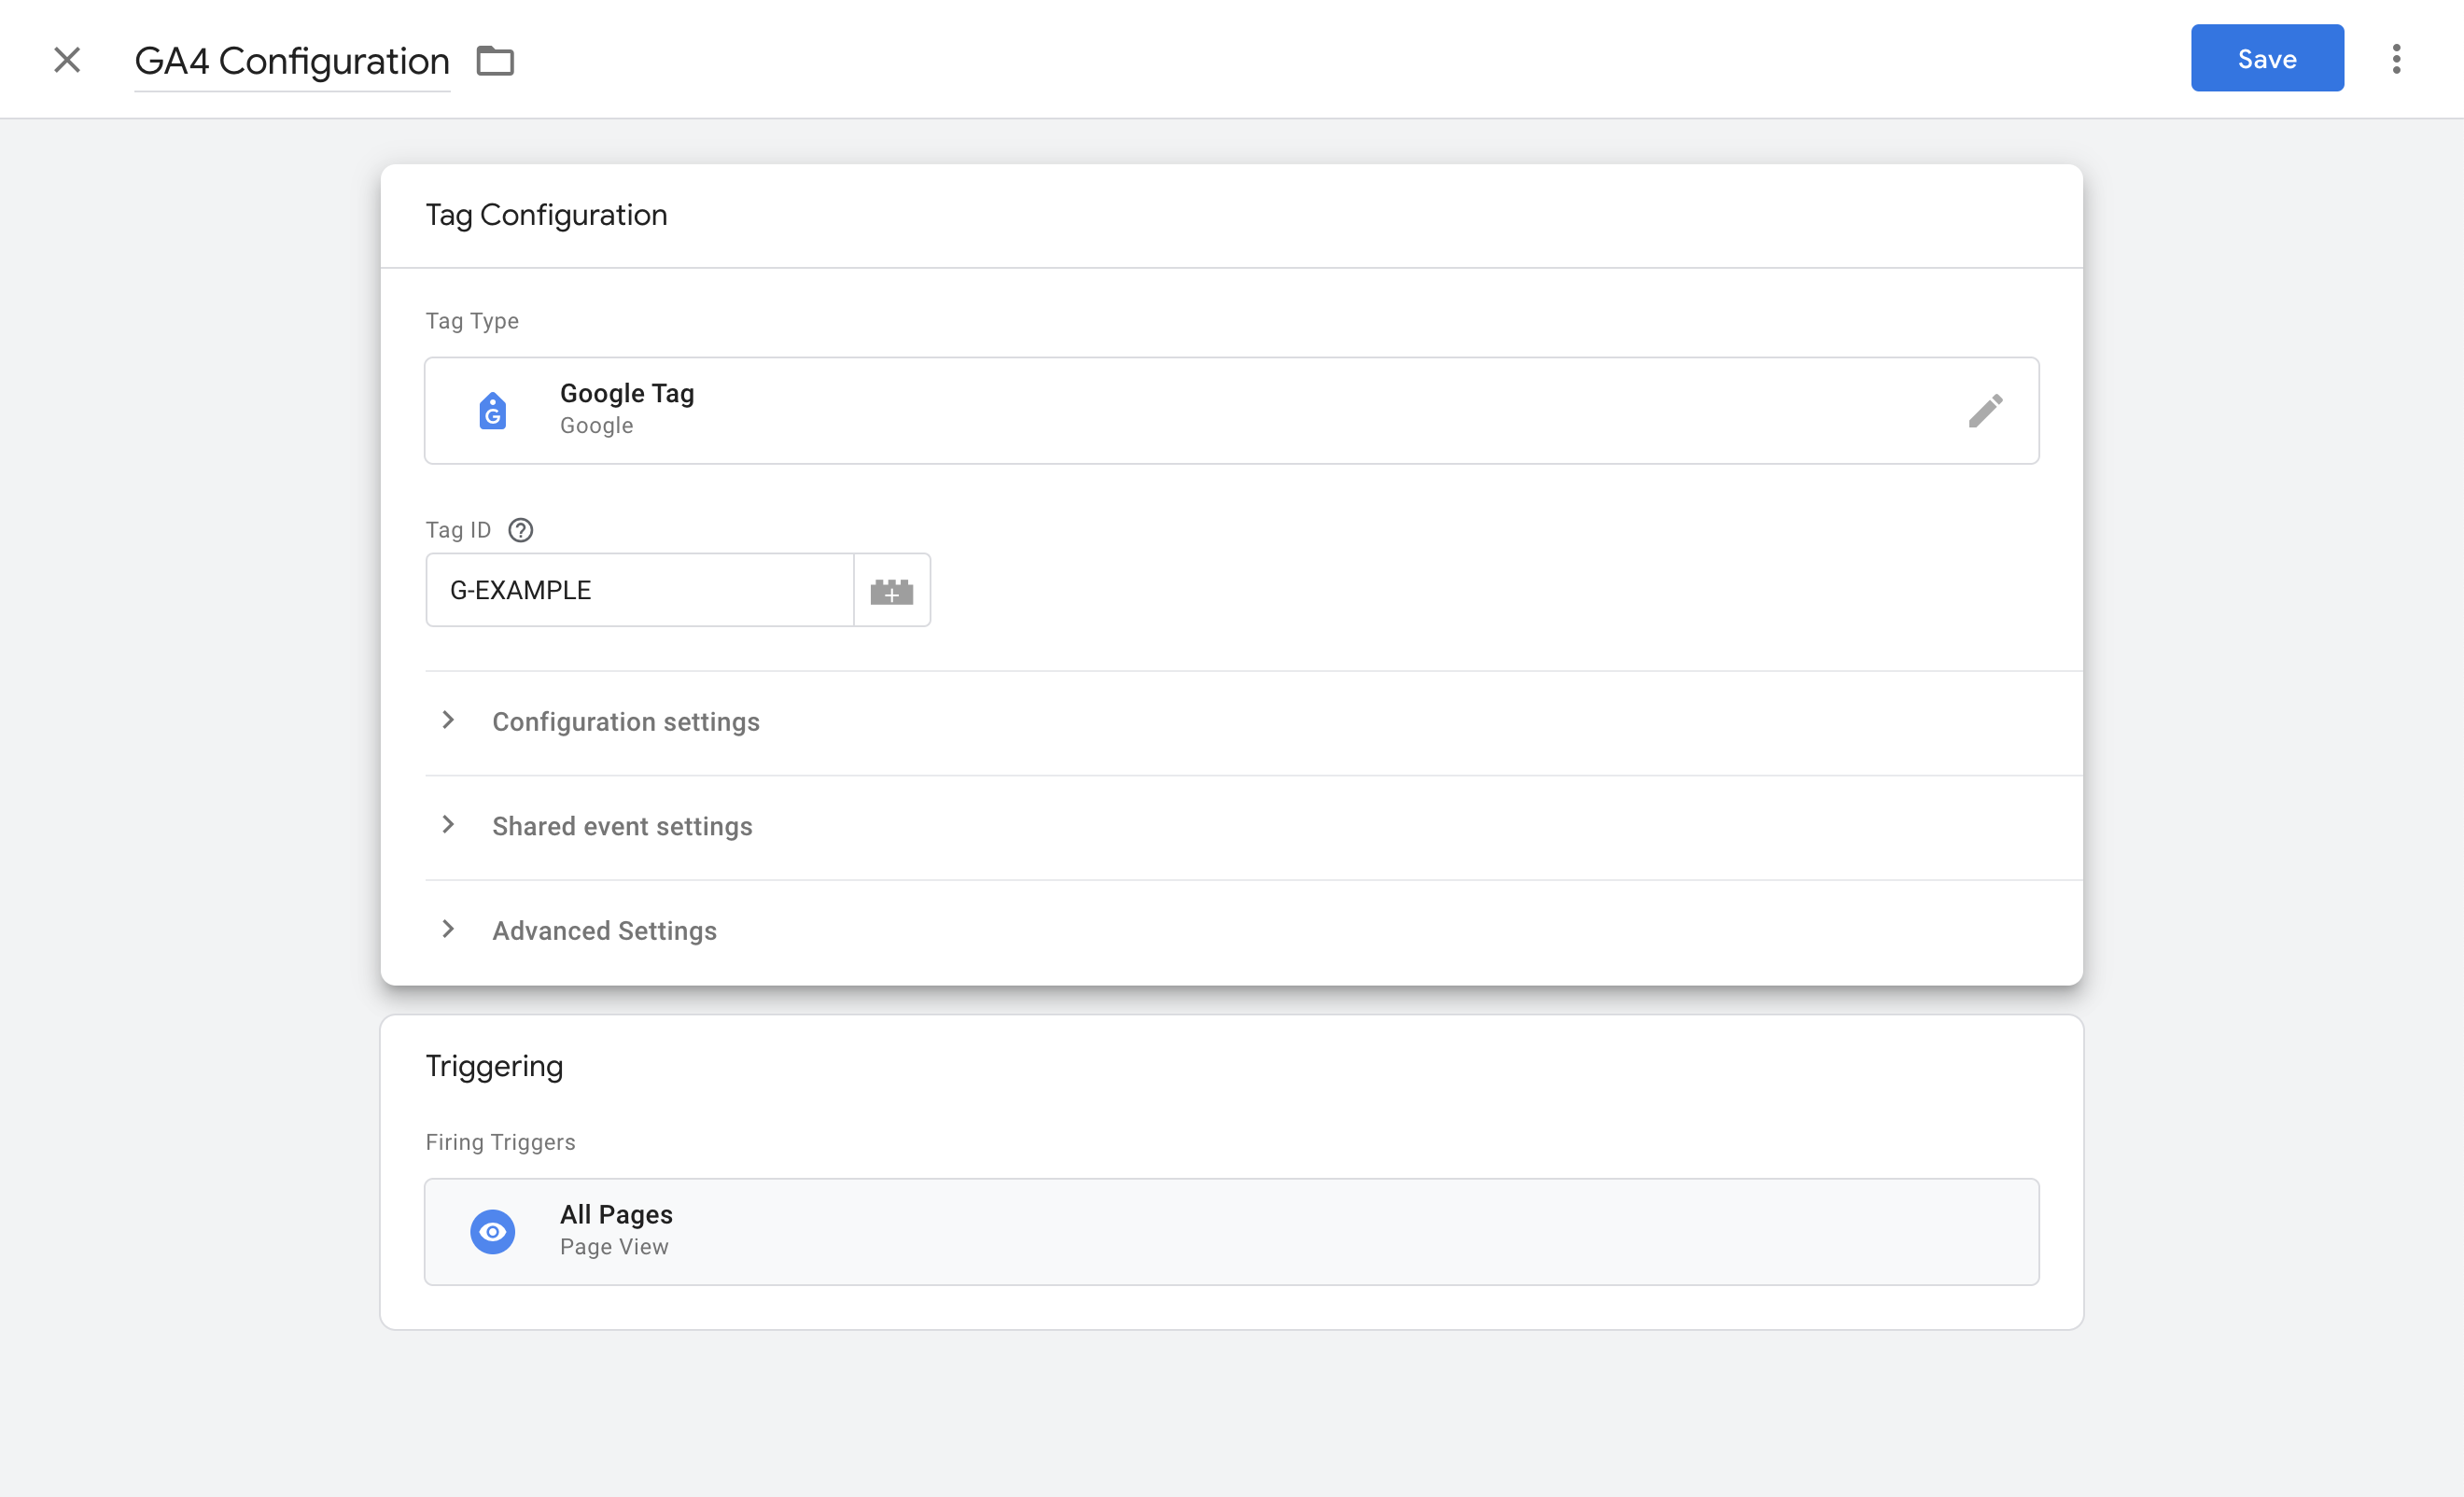Click the Triggering section heading
The height and width of the screenshot is (1497, 2464).
pyautogui.click(x=494, y=1066)
